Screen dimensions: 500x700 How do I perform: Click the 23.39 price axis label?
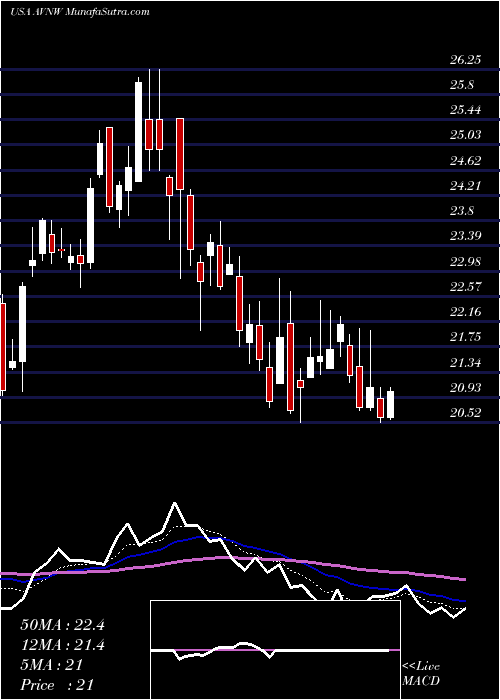pos(465,236)
